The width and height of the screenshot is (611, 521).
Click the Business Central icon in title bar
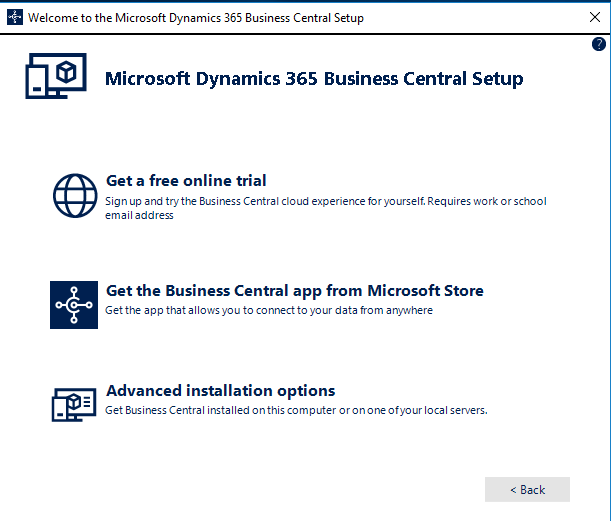(15, 18)
